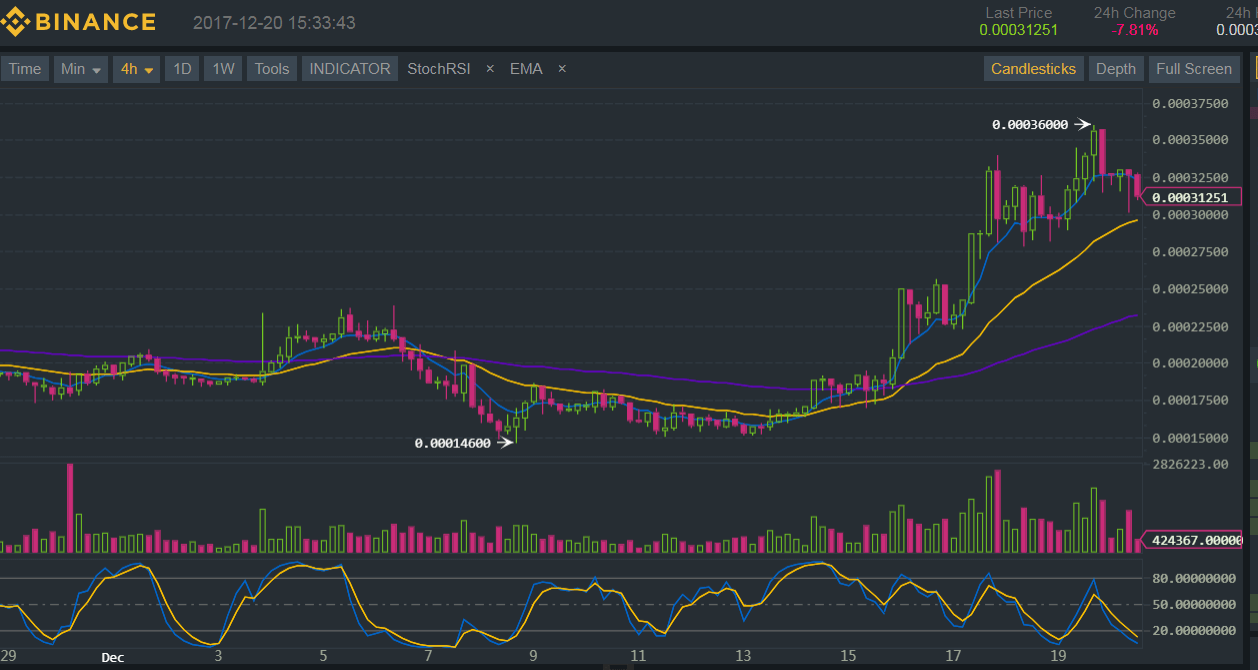This screenshot has width=1258, height=670.
Task: Click the current price tag 0.00031251 on axis
Action: click(1190, 197)
